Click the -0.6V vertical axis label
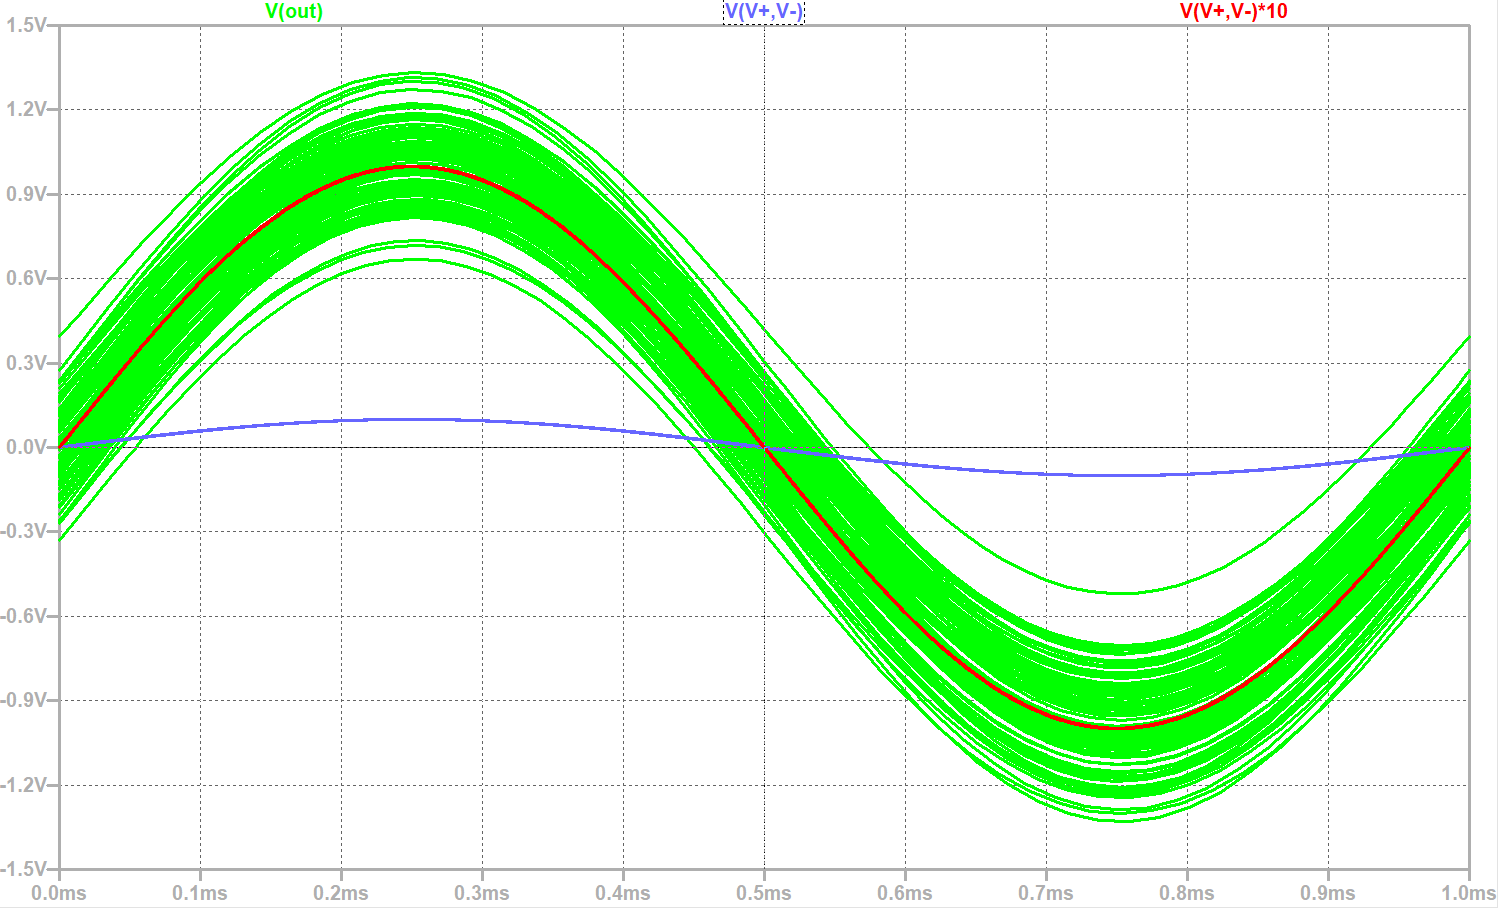1498x908 pixels. [x=24, y=616]
